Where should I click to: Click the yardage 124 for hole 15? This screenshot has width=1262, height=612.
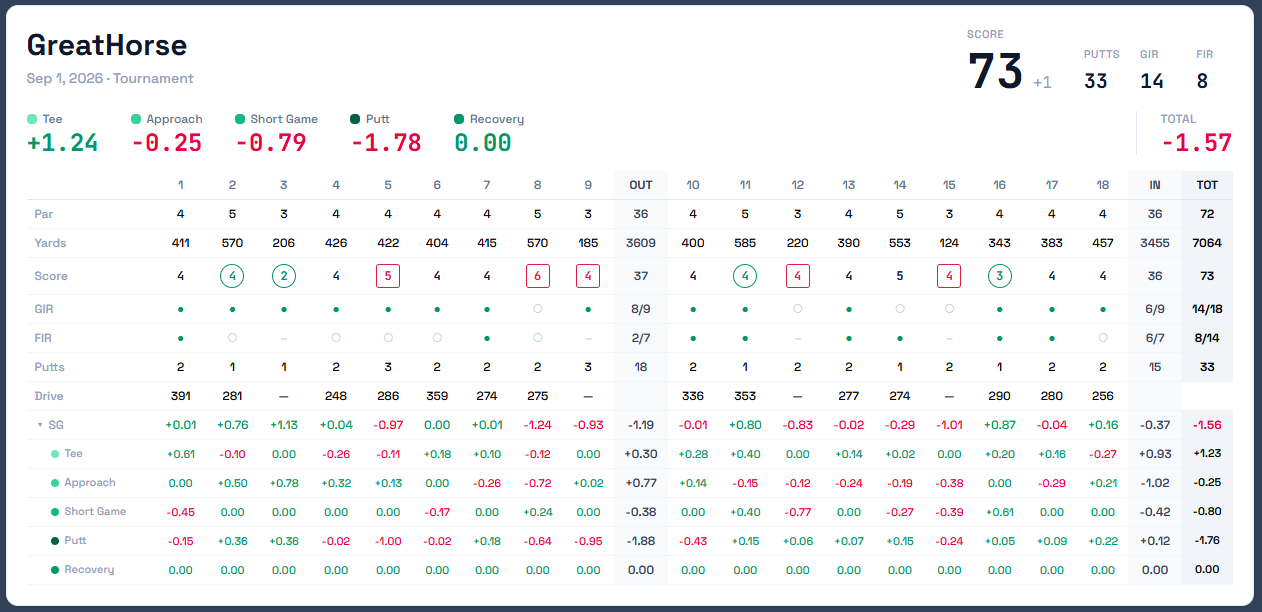click(949, 243)
